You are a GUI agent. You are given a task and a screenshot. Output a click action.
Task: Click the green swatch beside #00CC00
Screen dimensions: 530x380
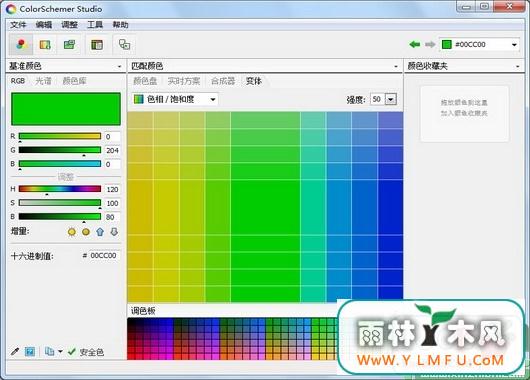point(447,44)
